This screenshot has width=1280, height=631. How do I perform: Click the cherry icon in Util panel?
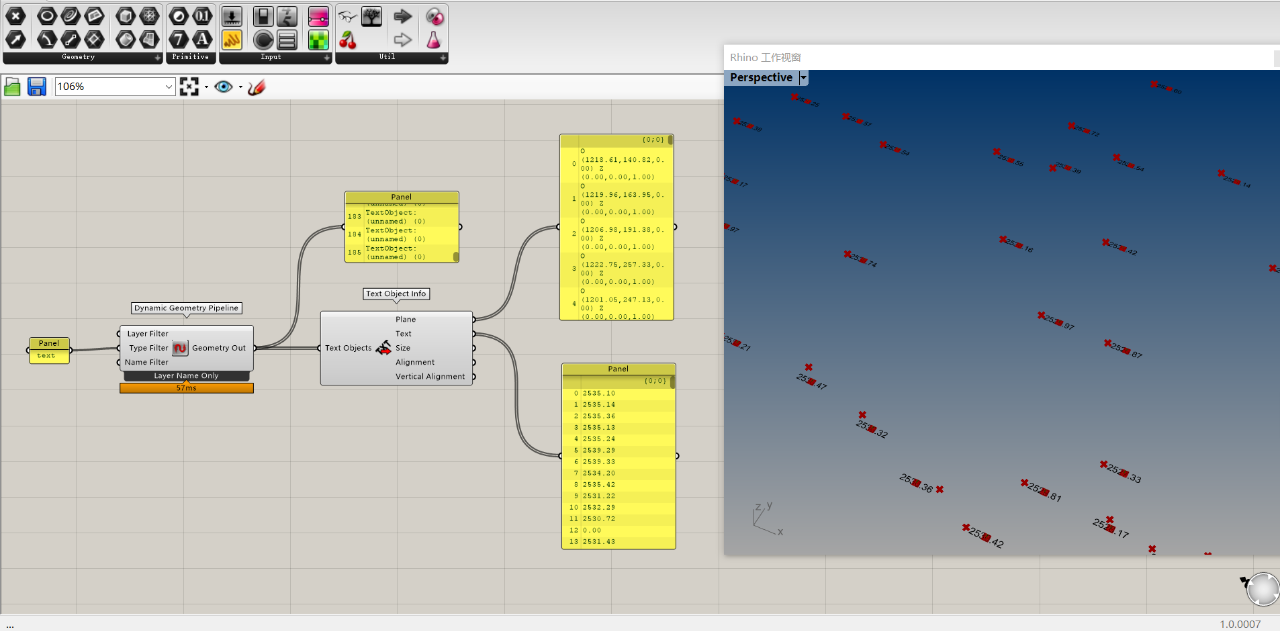[347, 40]
